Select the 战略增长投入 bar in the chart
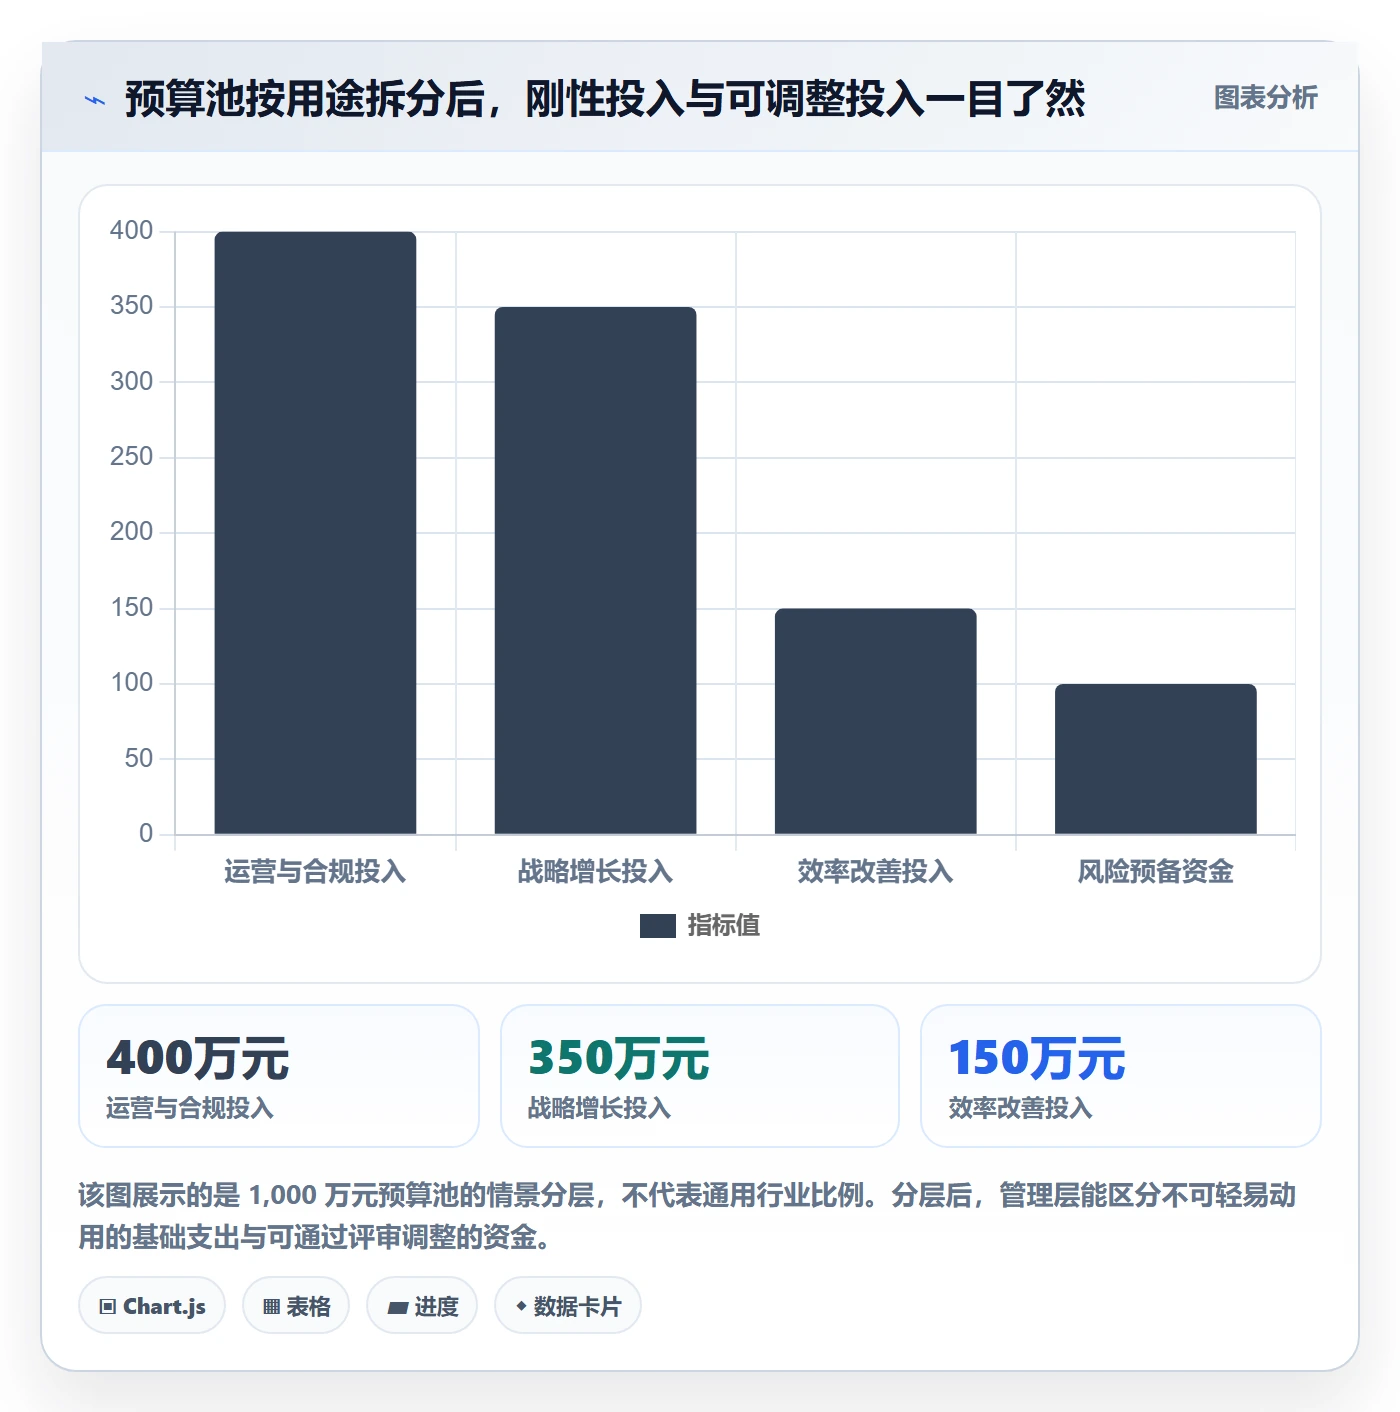 tap(595, 570)
